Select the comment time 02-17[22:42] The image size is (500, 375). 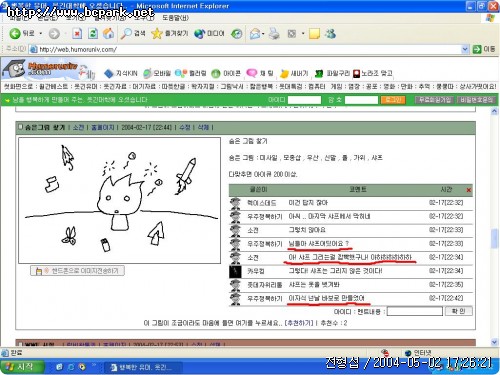point(446,298)
